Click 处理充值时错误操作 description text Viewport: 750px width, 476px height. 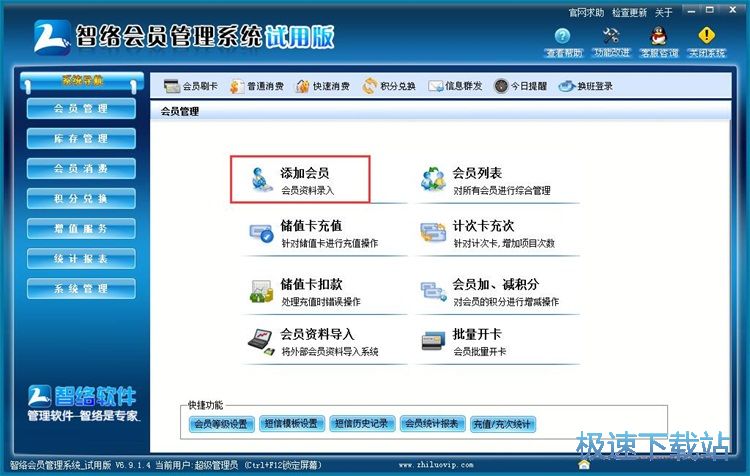pos(321,302)
